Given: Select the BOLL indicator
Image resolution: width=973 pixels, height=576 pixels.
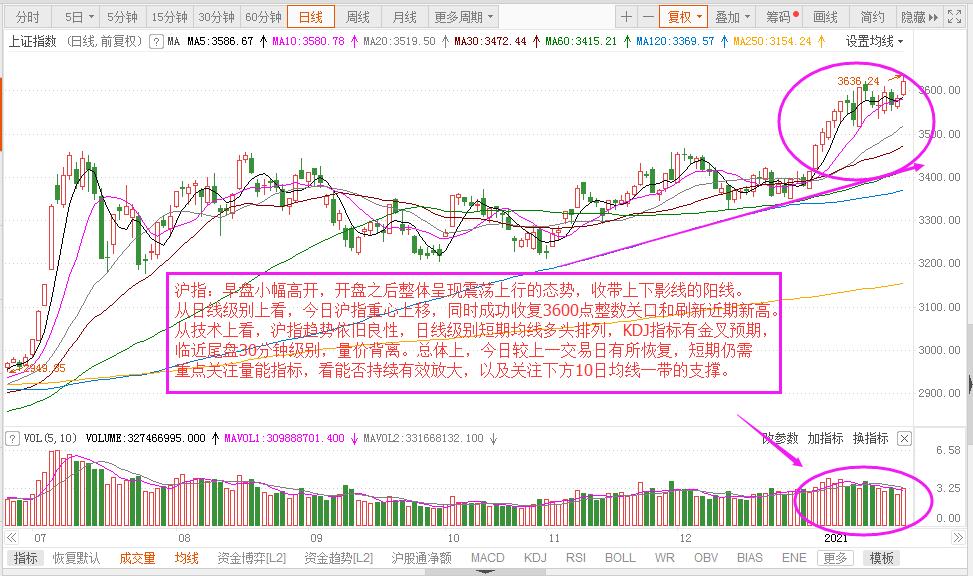Looking at the screenshot, I should coord(620,558).
